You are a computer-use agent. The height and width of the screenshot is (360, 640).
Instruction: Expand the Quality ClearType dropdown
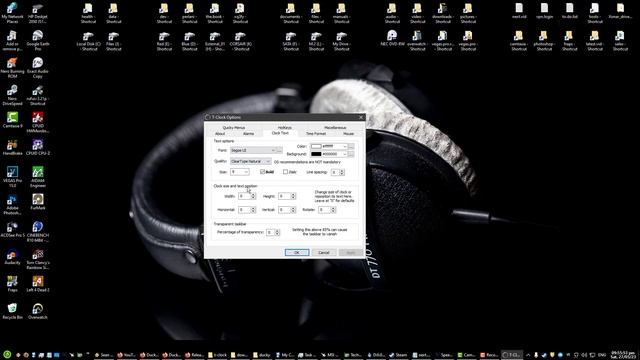pos(250,161)
